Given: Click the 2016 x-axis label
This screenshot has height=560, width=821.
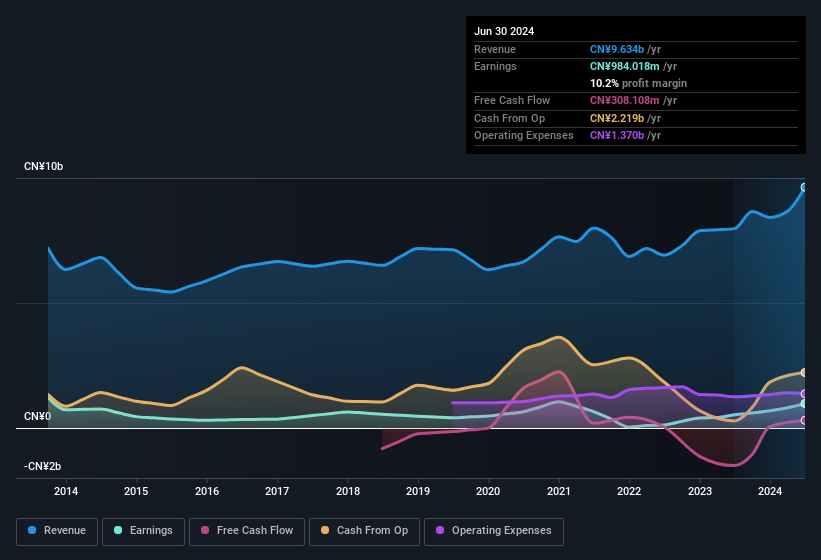Looking at the screenshot, I should [x=207, y=491].
